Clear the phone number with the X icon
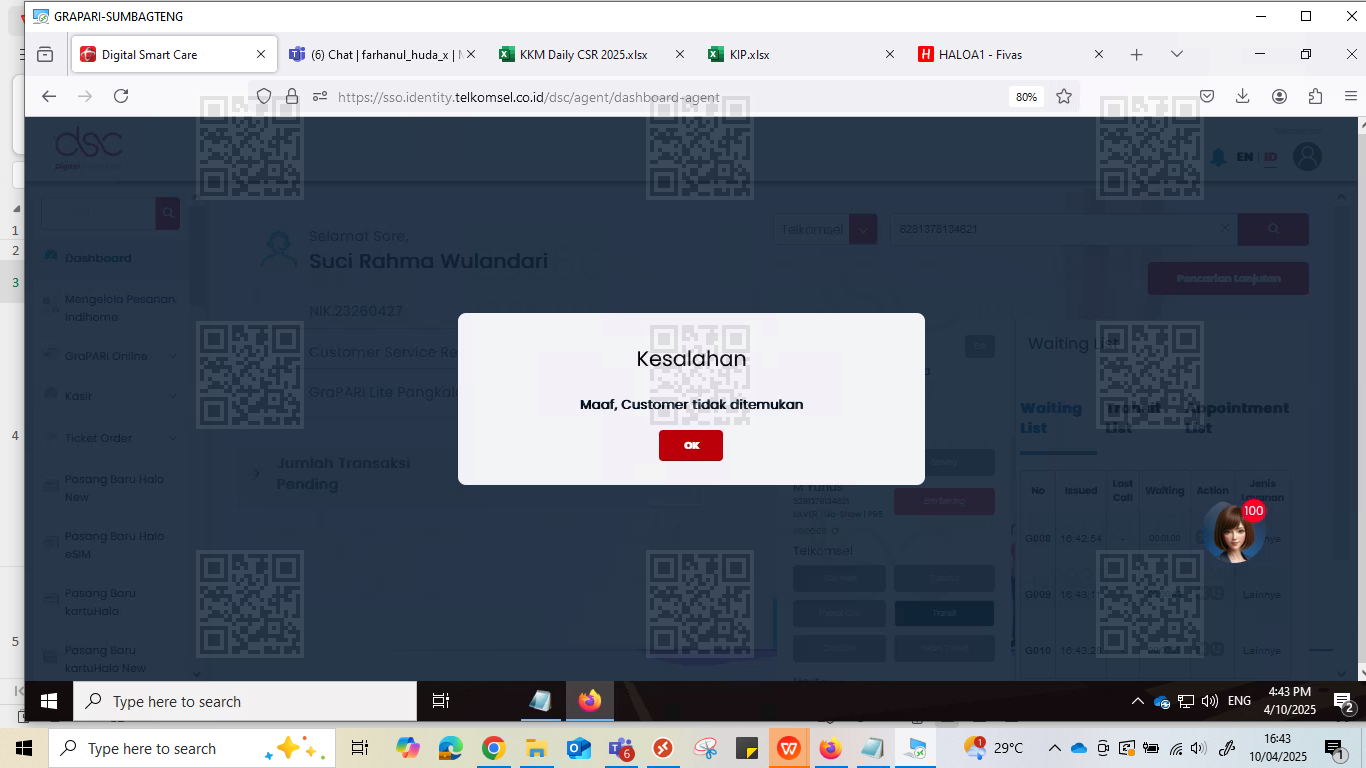Screen dimensions: 1366x768 coord(1225,228)
